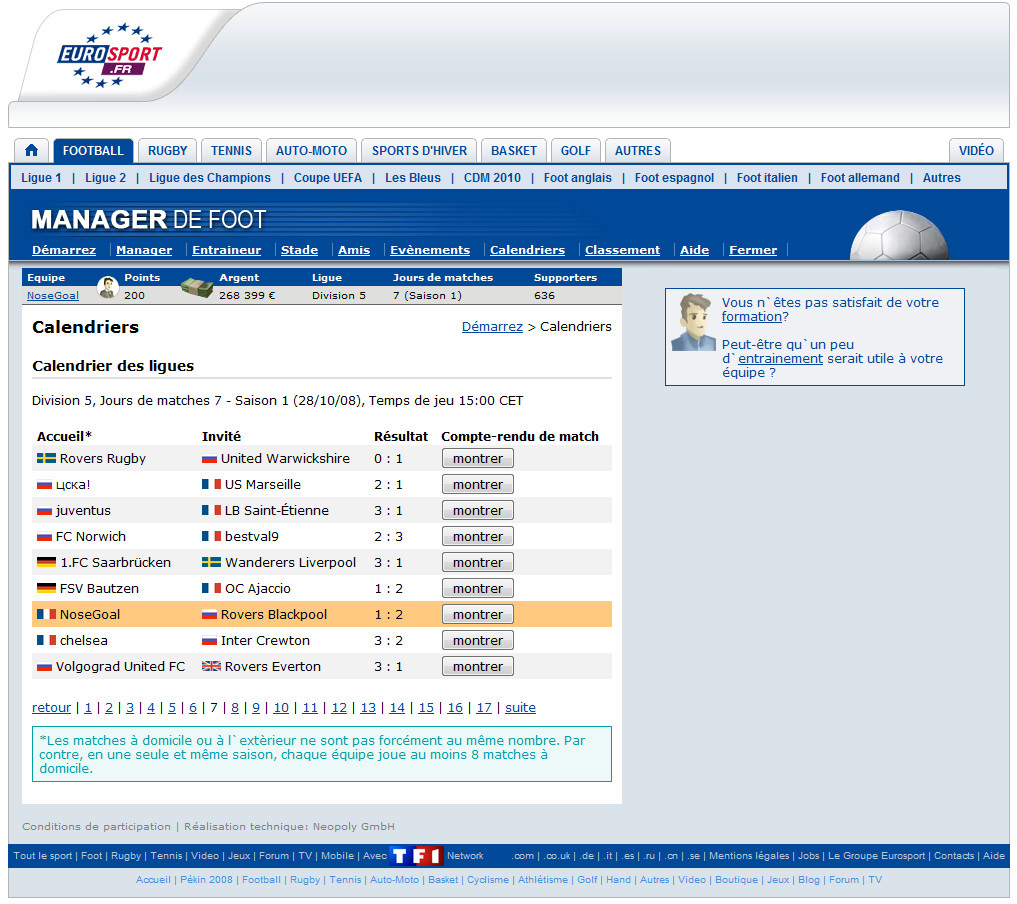Show match report for 1.FC Saarbrücken match

coord(477,562)
